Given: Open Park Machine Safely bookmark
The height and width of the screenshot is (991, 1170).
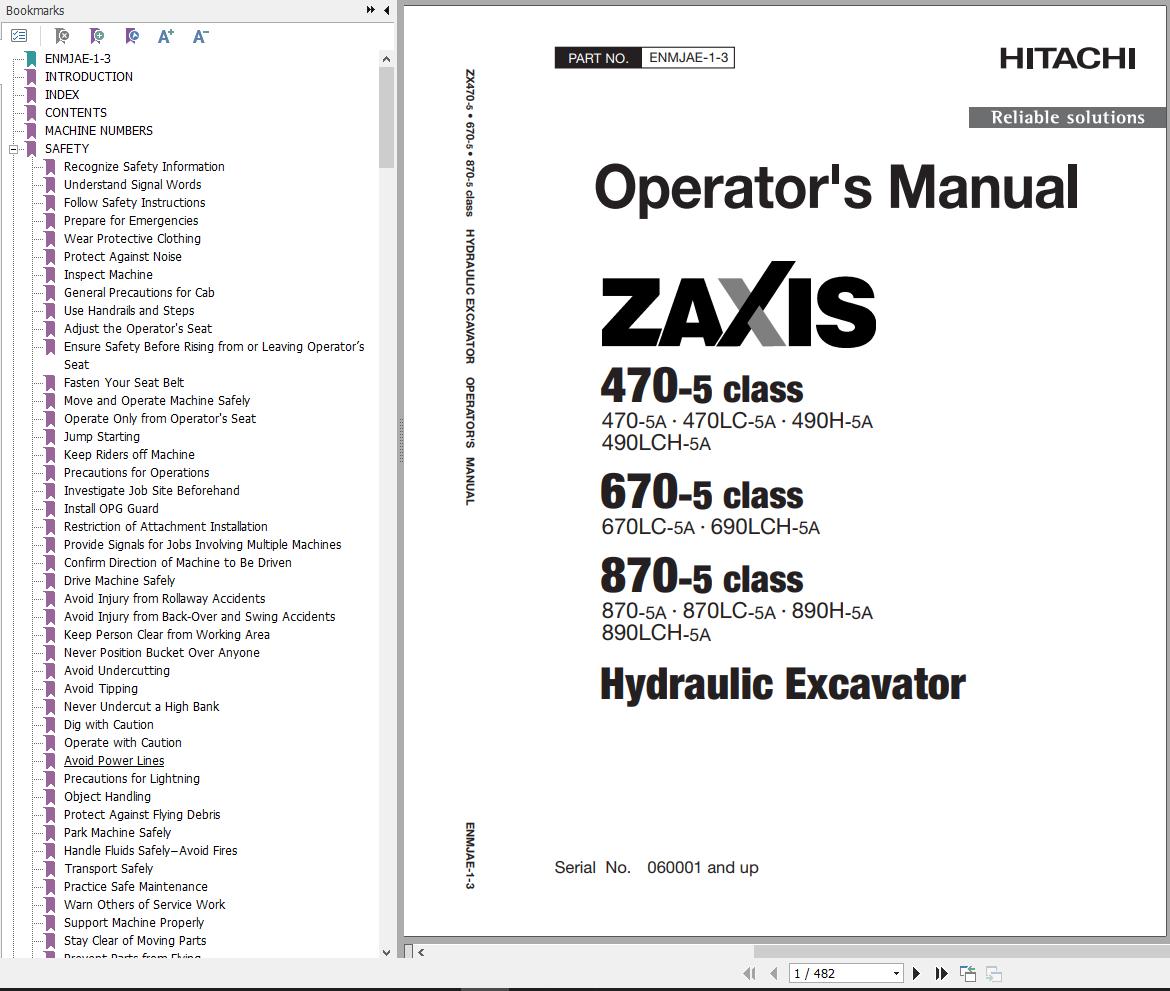Looking at the screenshot, I should tap(117, 833).
